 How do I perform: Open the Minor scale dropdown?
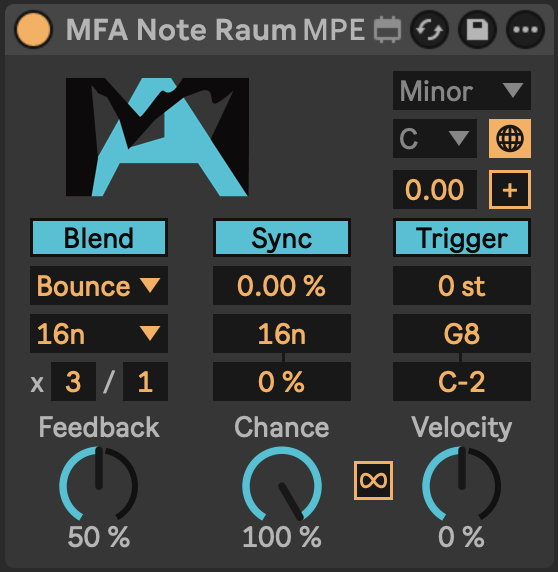(462, 90)
